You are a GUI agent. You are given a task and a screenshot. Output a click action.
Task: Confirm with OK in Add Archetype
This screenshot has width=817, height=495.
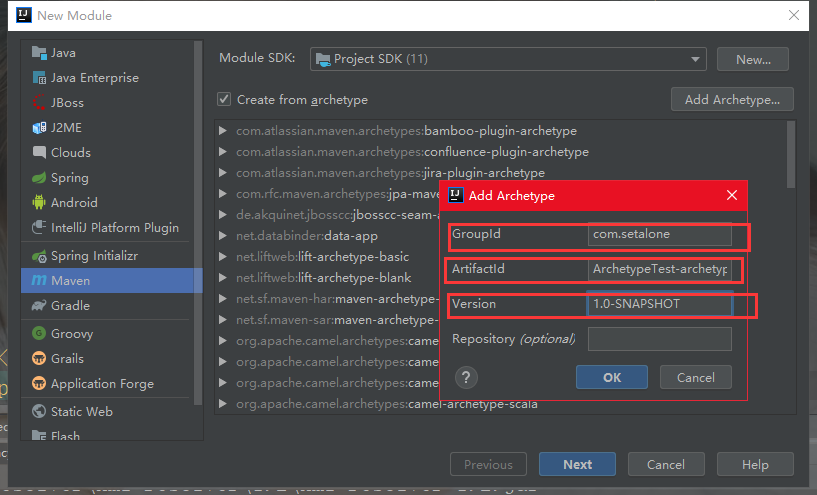[612, 377]
